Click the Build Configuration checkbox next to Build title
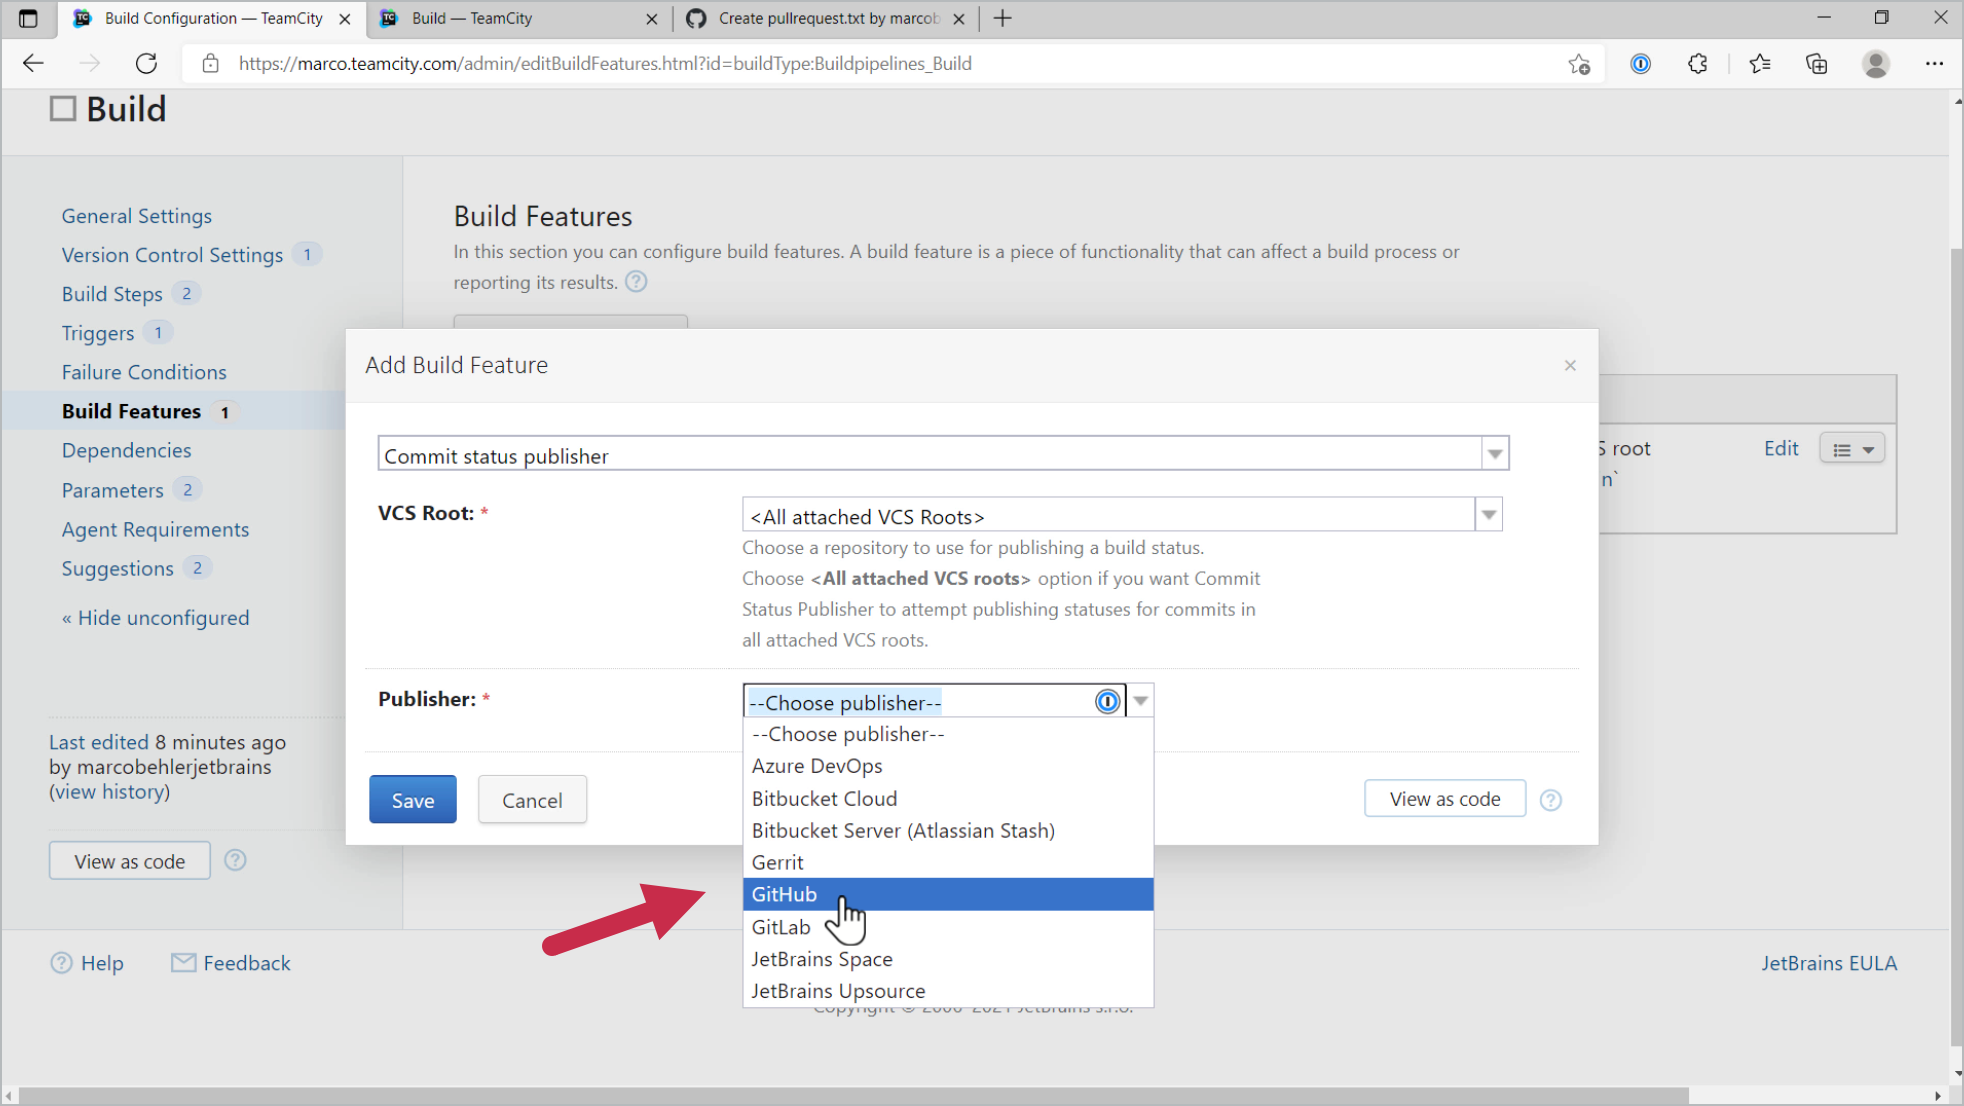Screen dimensions: 1964x1106 tap(62, 108)
